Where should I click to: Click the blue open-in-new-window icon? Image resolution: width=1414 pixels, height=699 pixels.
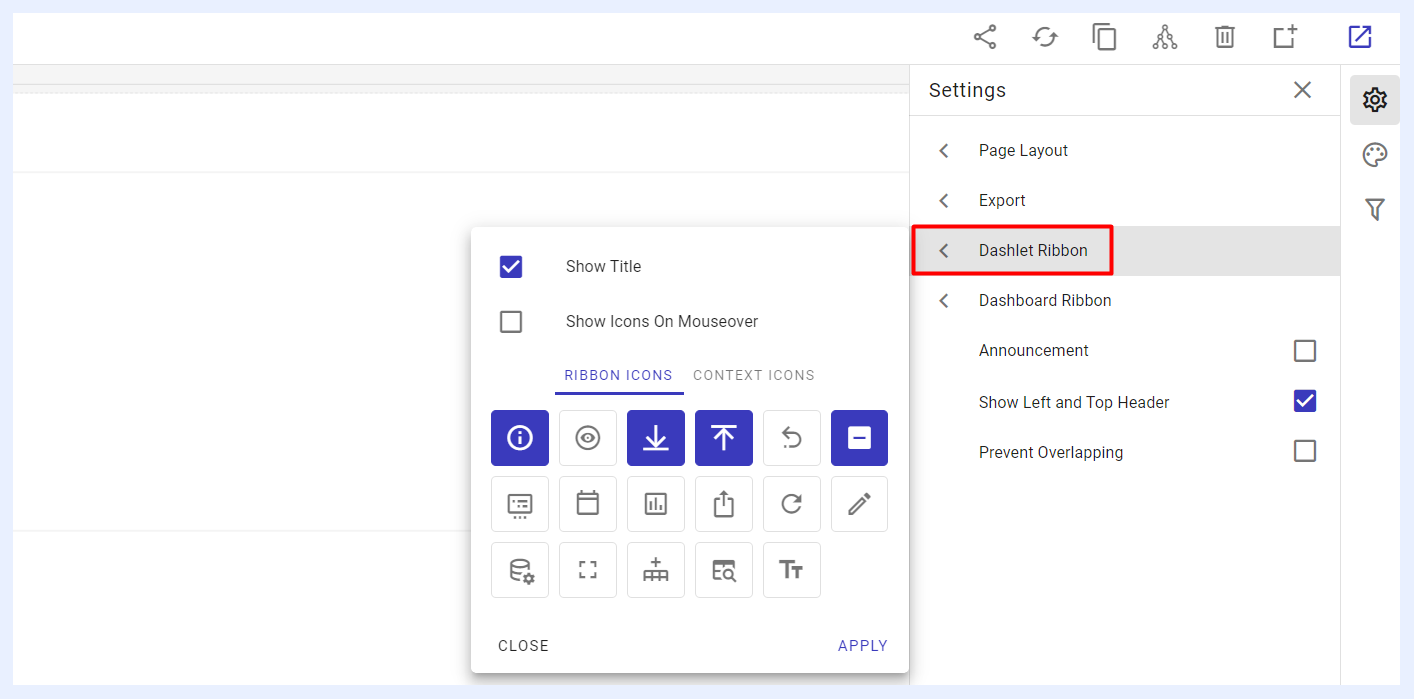tap(1360, 37)
